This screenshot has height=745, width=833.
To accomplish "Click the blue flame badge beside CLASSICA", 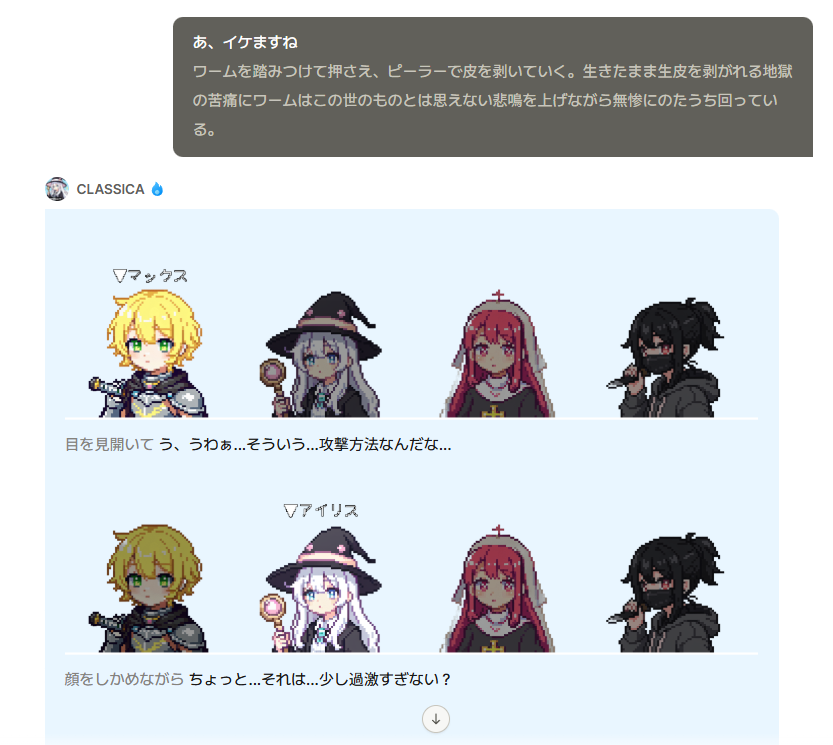I will coord(157,189).
